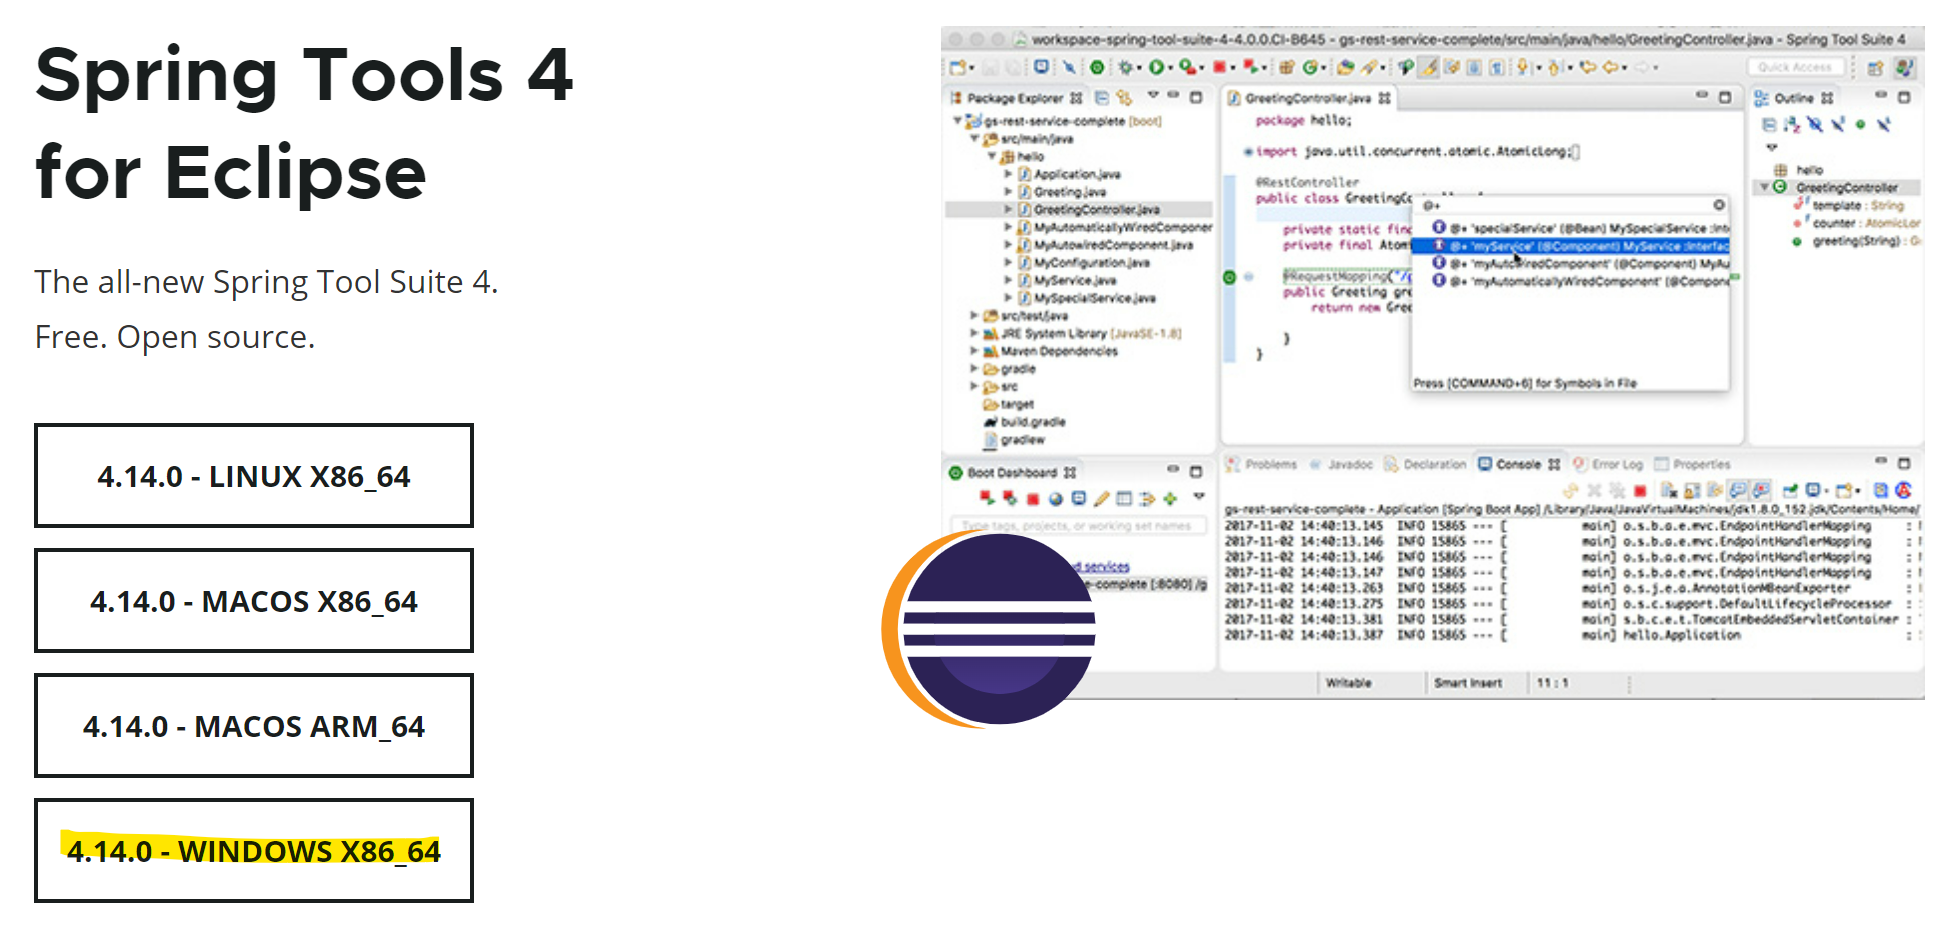Viewport: 1948px width, 930px height.
Task: Download 4.14.0 - LINUX X86_64 build
Action: [254, 476]
